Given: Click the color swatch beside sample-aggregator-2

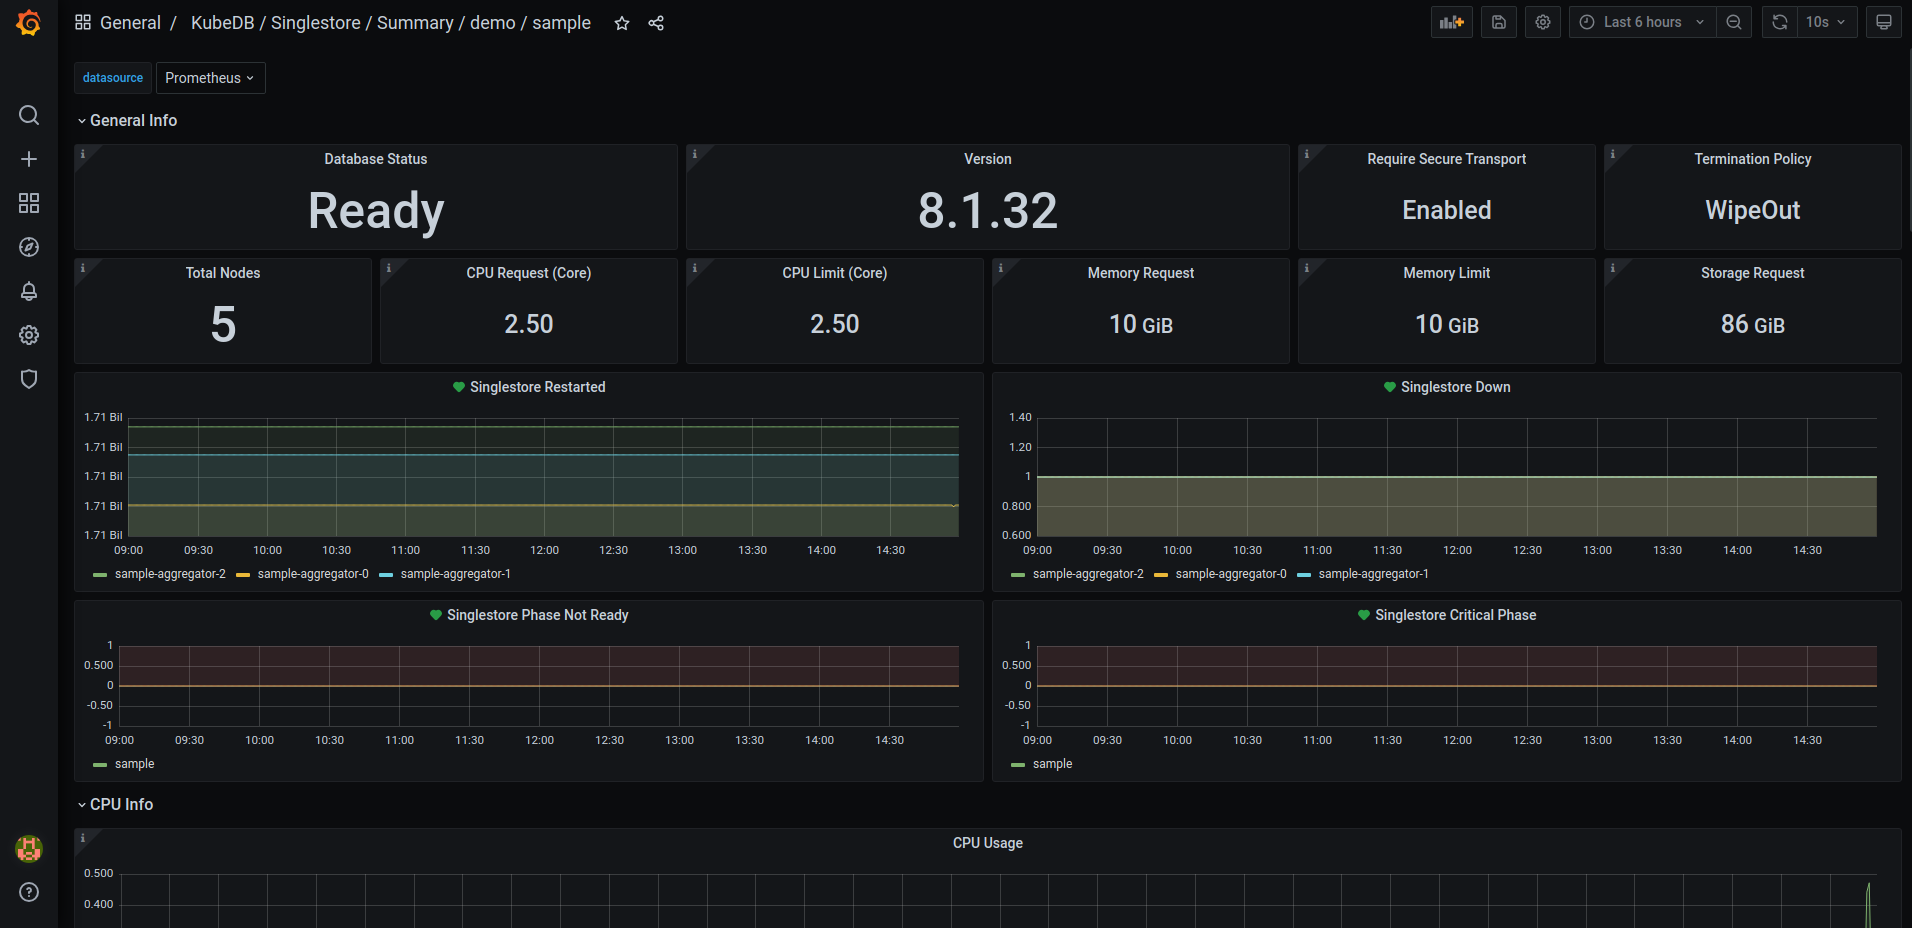Looking at the screenshot, I should (99, 573).
